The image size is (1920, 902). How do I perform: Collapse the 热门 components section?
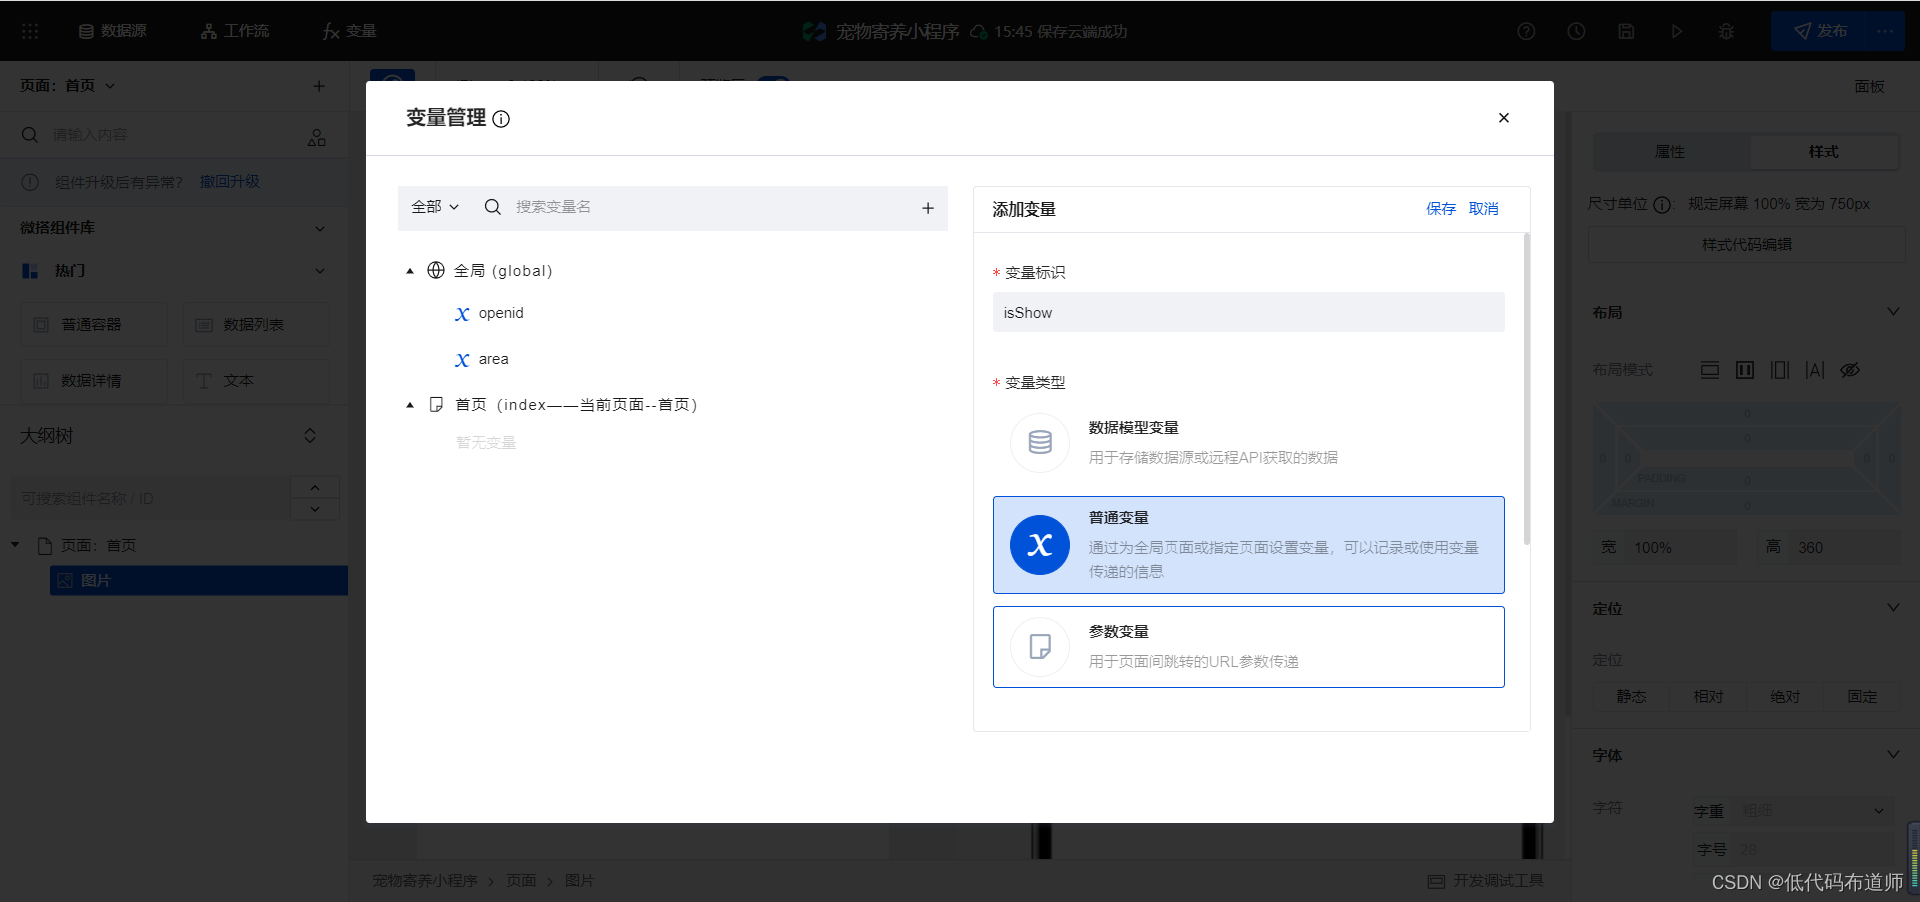coord(320,271)
